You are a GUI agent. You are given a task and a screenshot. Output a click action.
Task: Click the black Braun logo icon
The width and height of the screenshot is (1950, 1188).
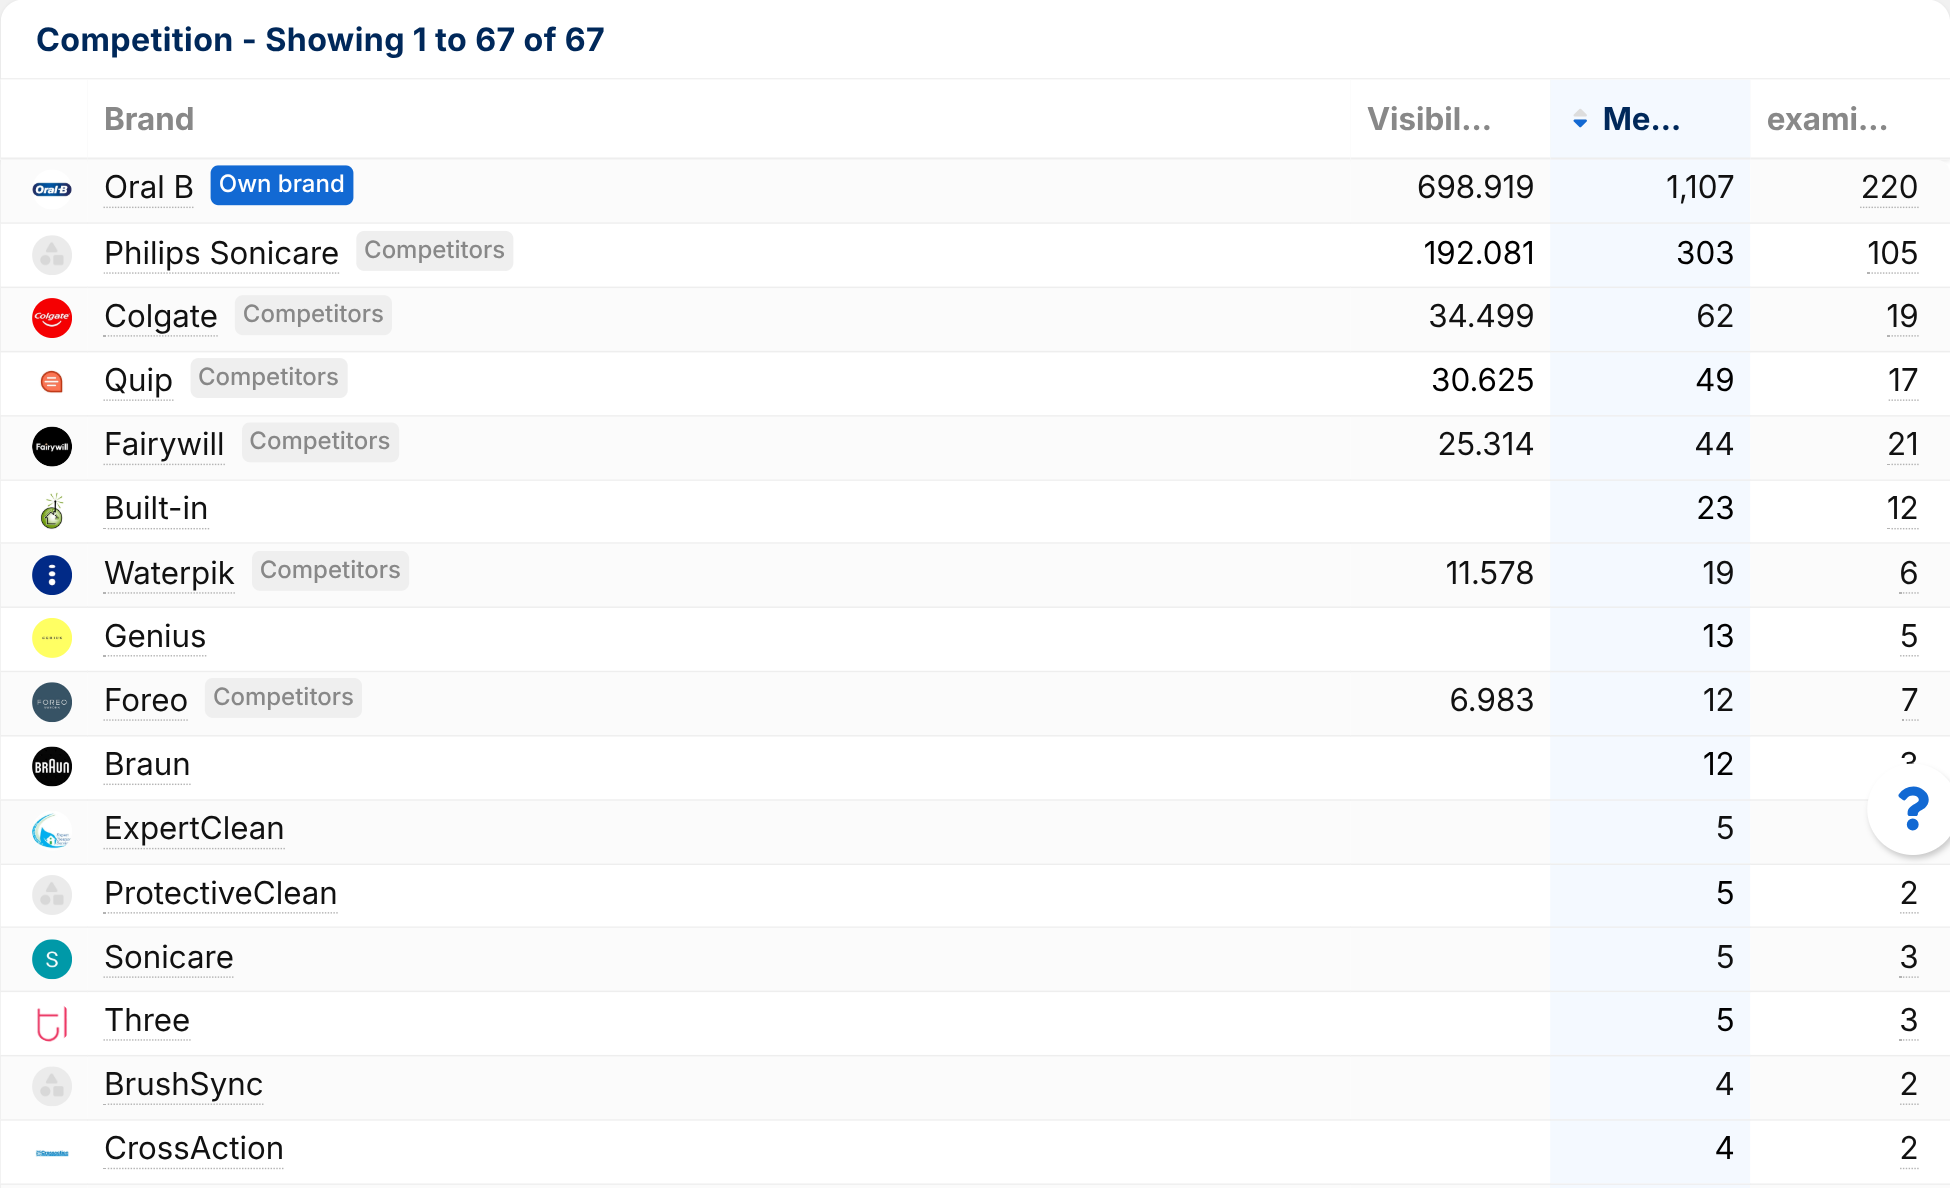click(x=52, y=767)
